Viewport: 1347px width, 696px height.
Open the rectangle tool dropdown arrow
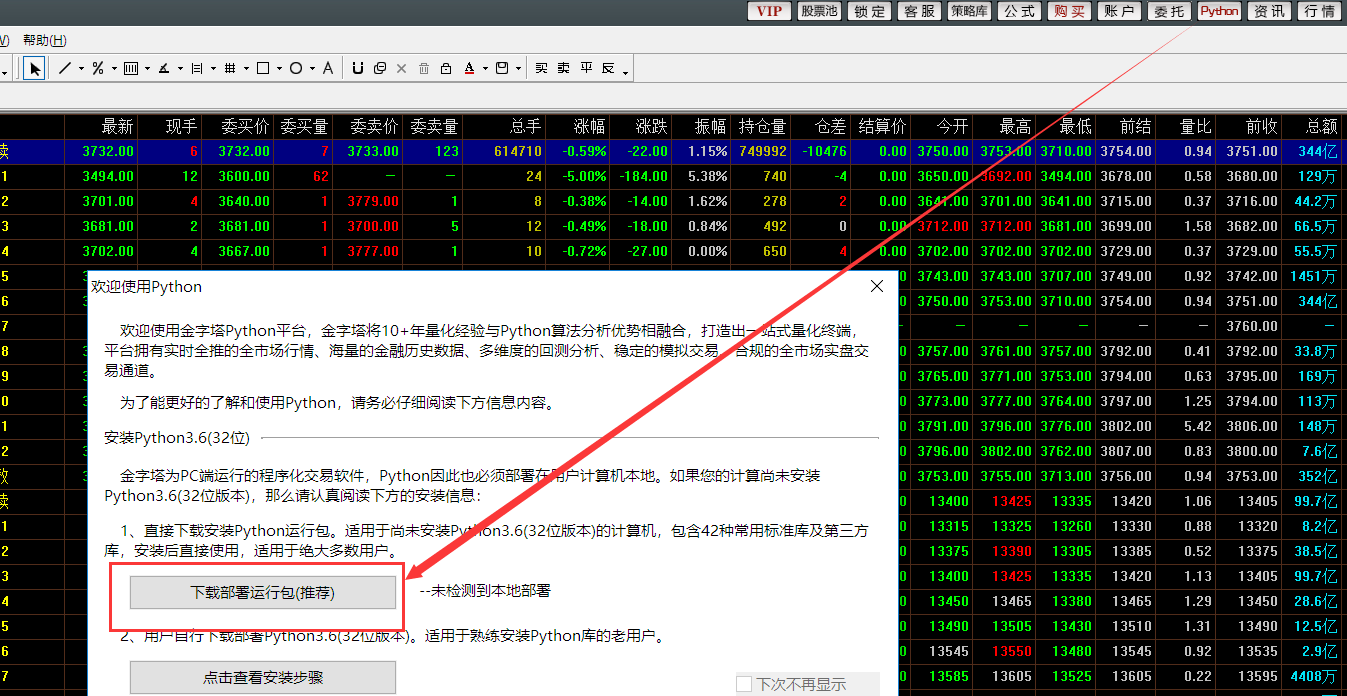click(279, 69)
